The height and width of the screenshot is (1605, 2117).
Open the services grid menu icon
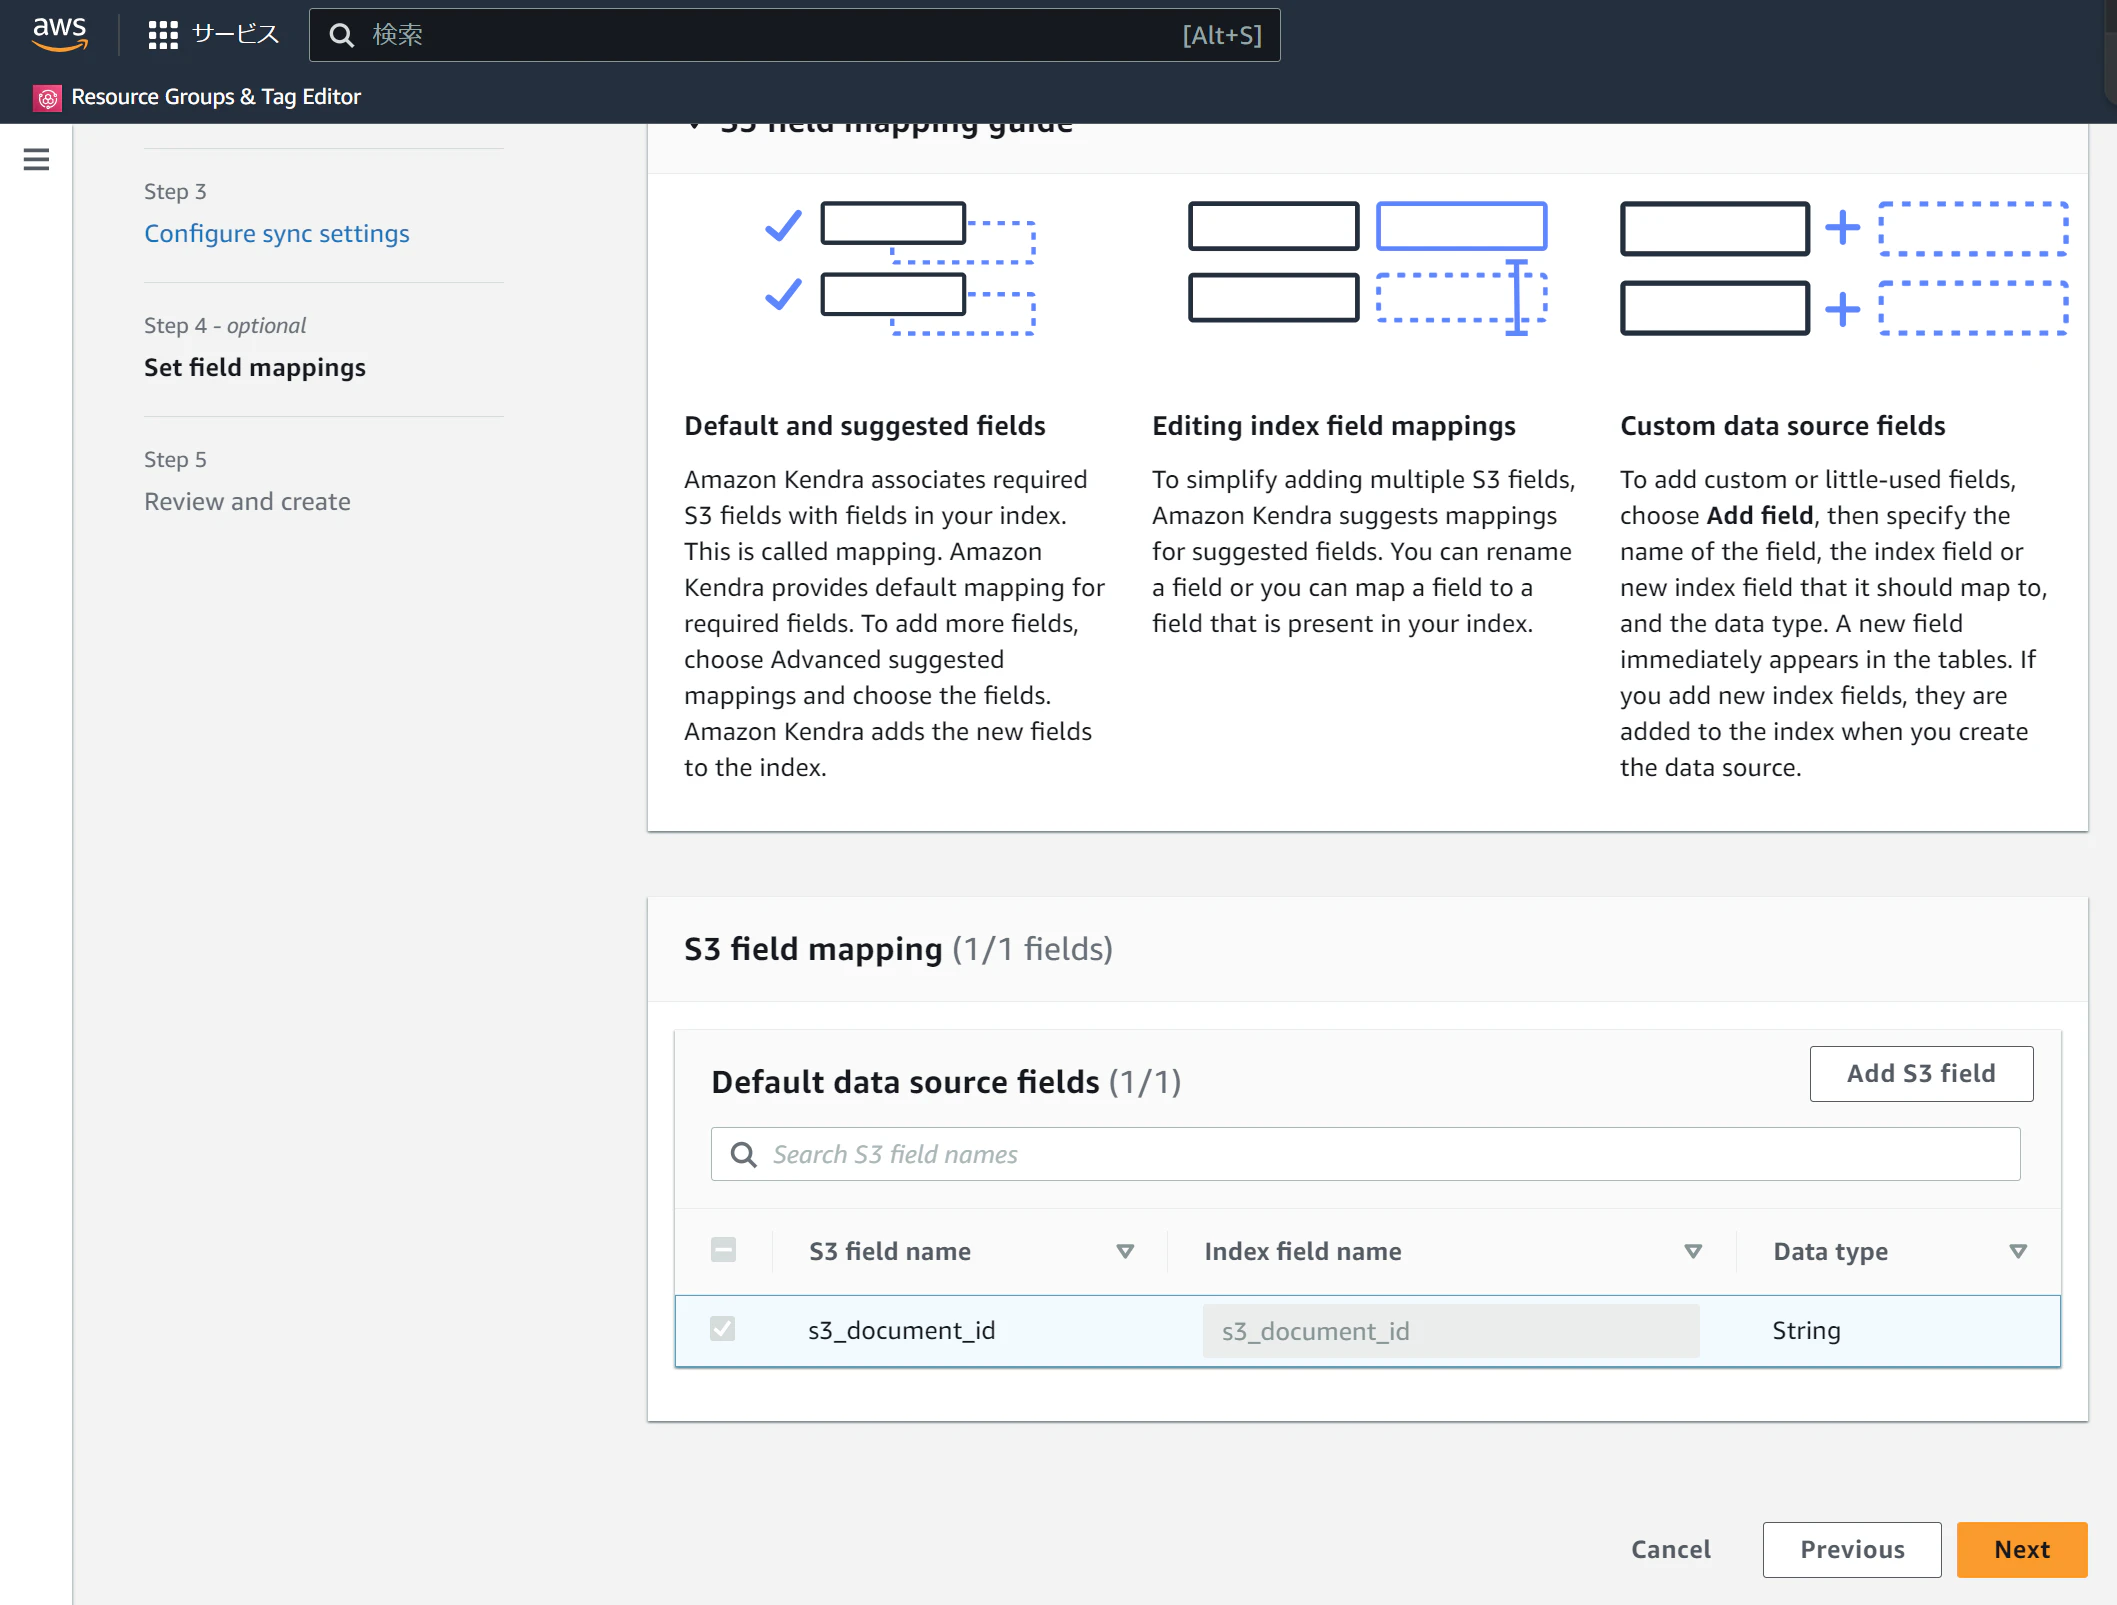coord(163,35)
